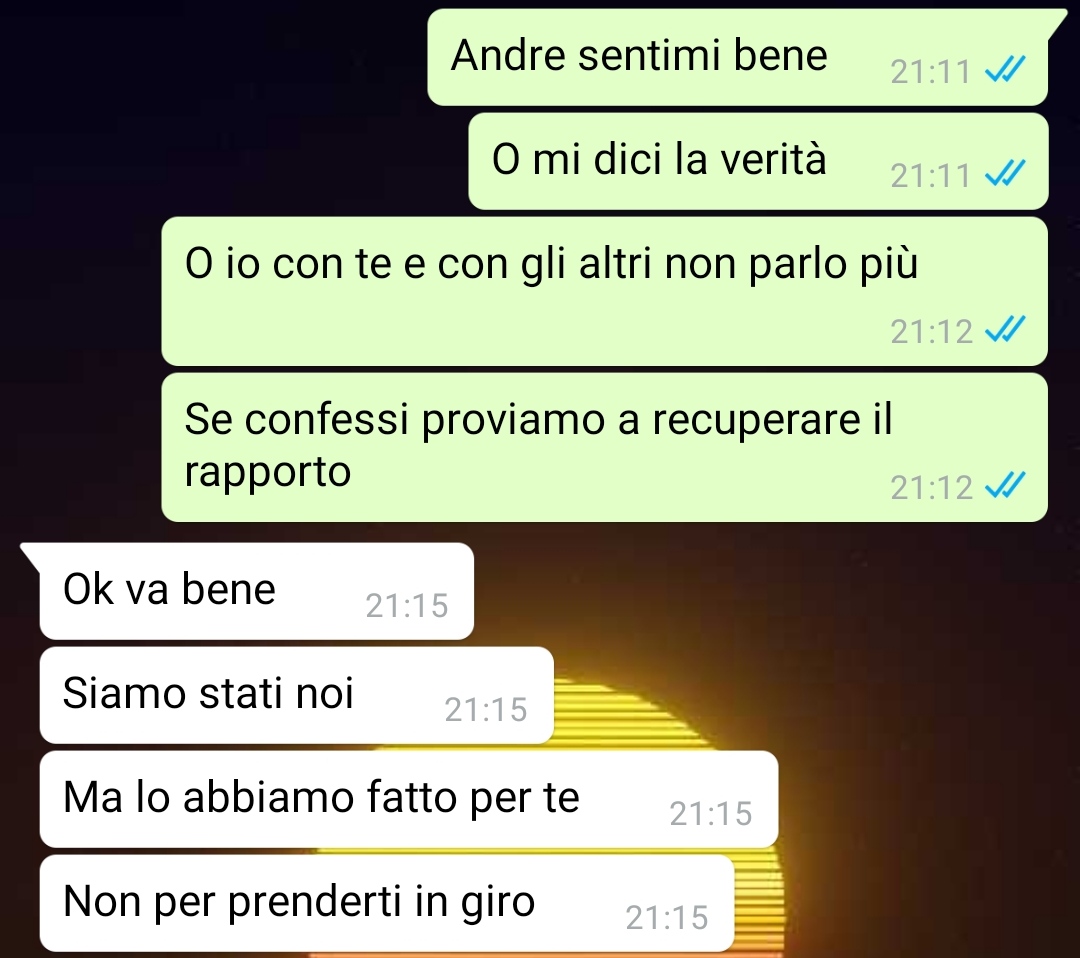The width and height of the screenshot is (1080, 958).
Task: Tap the 'Ok va bene' reply
Action: click(256, 592)
